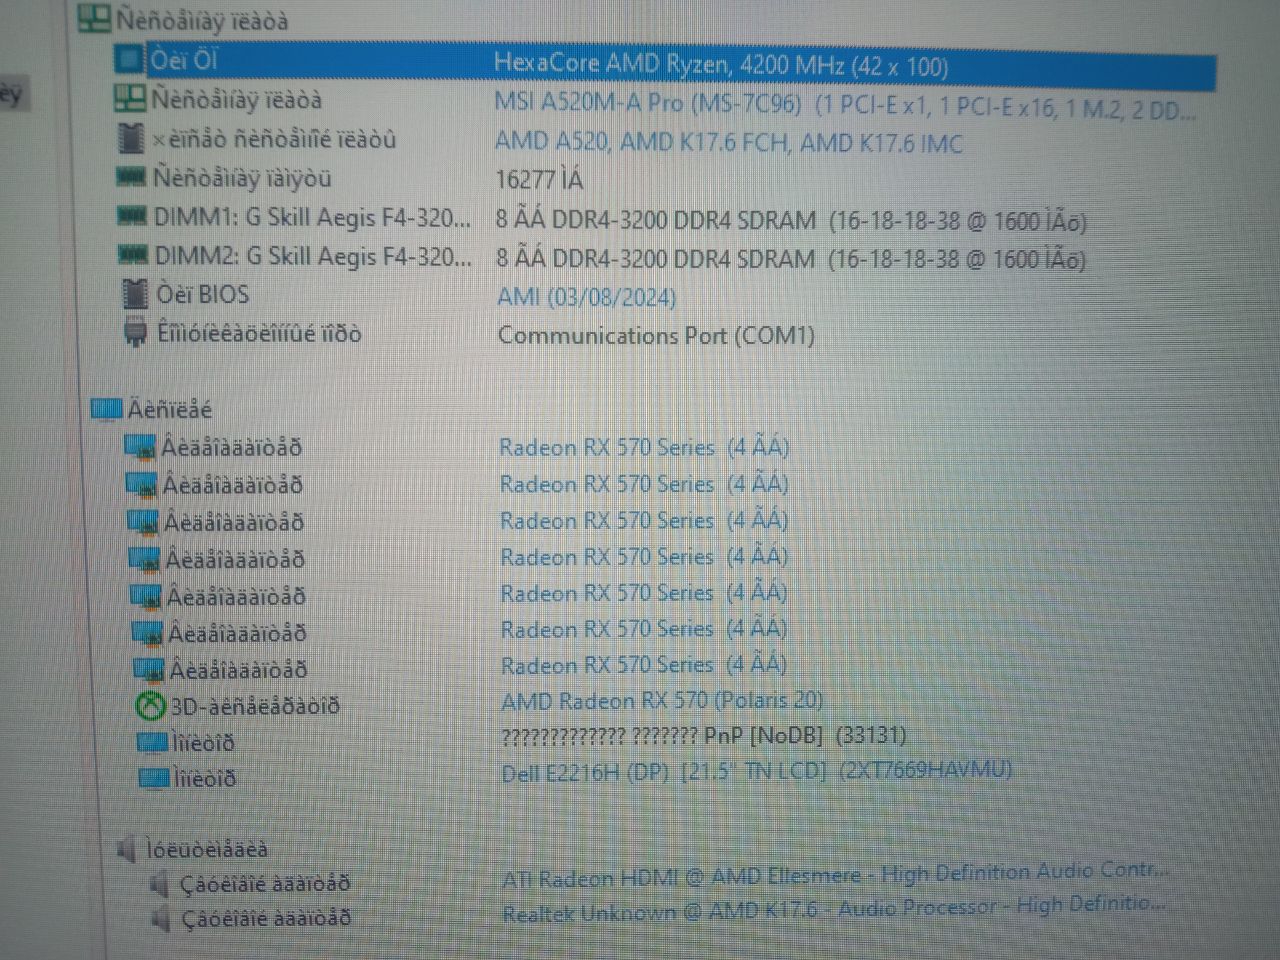Click the green 3D accelerator icon in the Polaris 20 row
The image size is (1280, 960).
pos(150,707)
